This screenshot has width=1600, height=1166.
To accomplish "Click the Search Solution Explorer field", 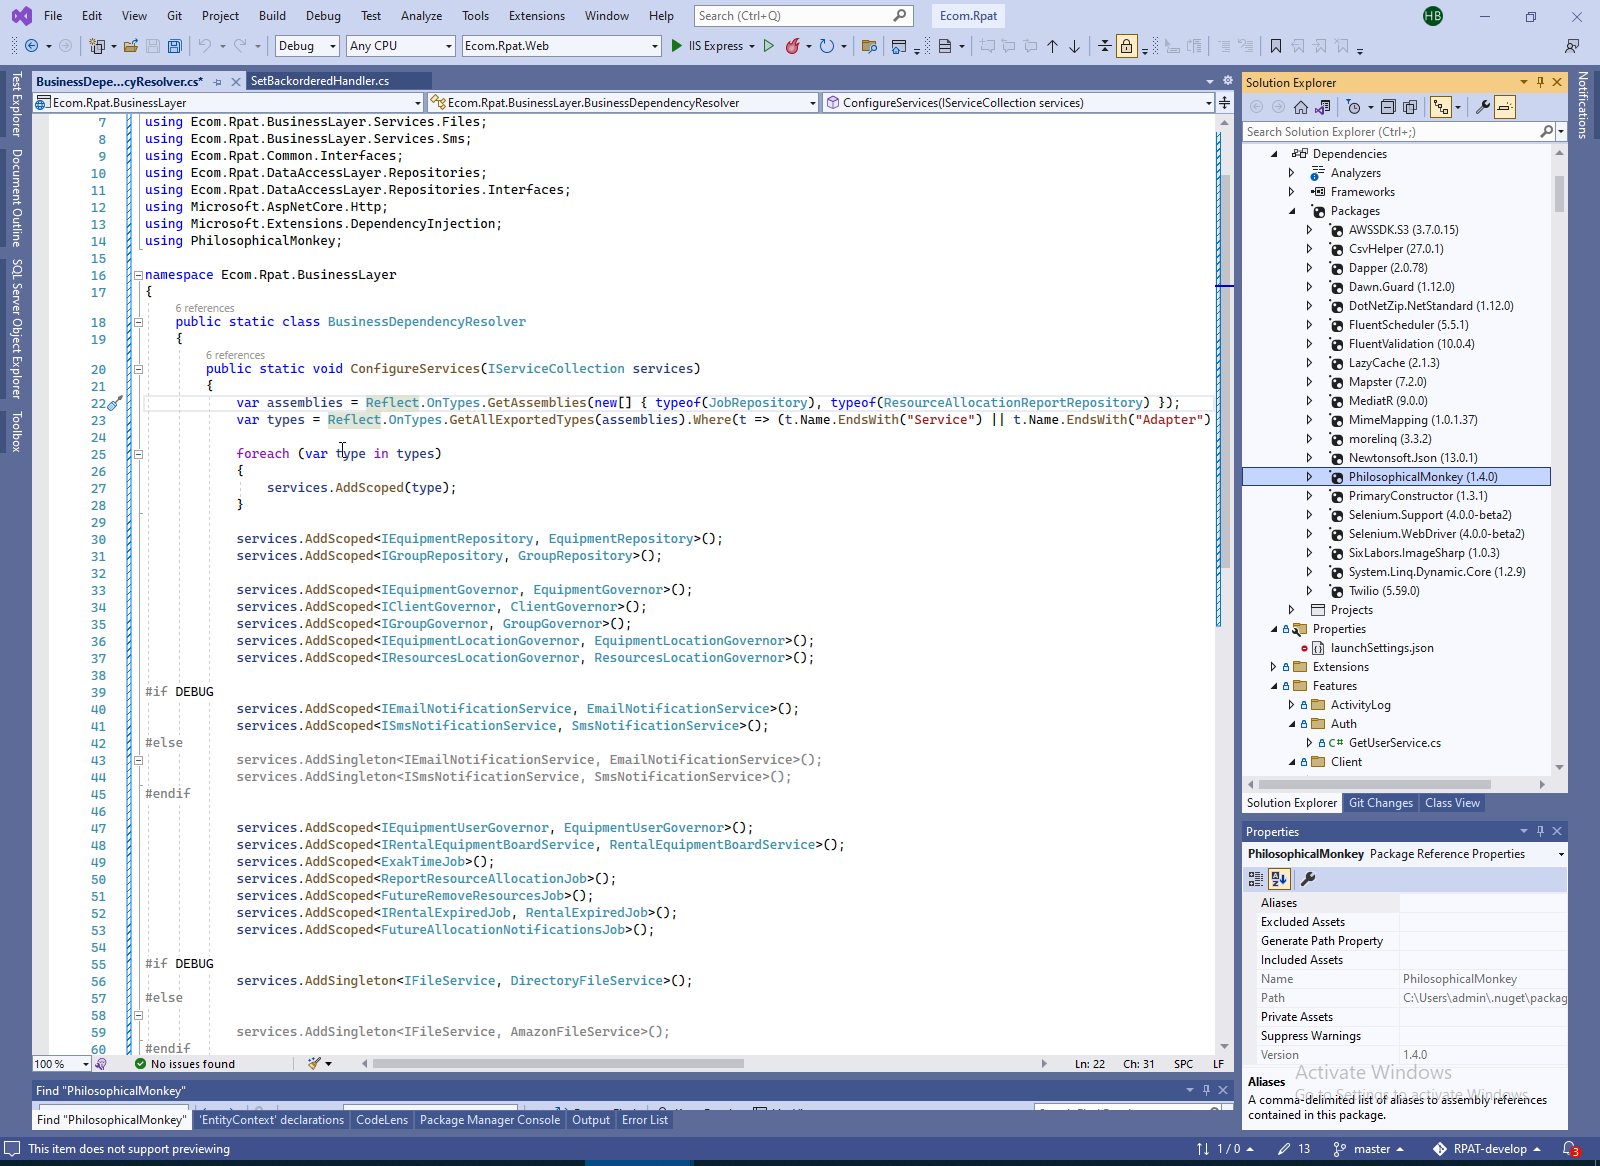I will pyautogui.click(x=1390, y=132).
